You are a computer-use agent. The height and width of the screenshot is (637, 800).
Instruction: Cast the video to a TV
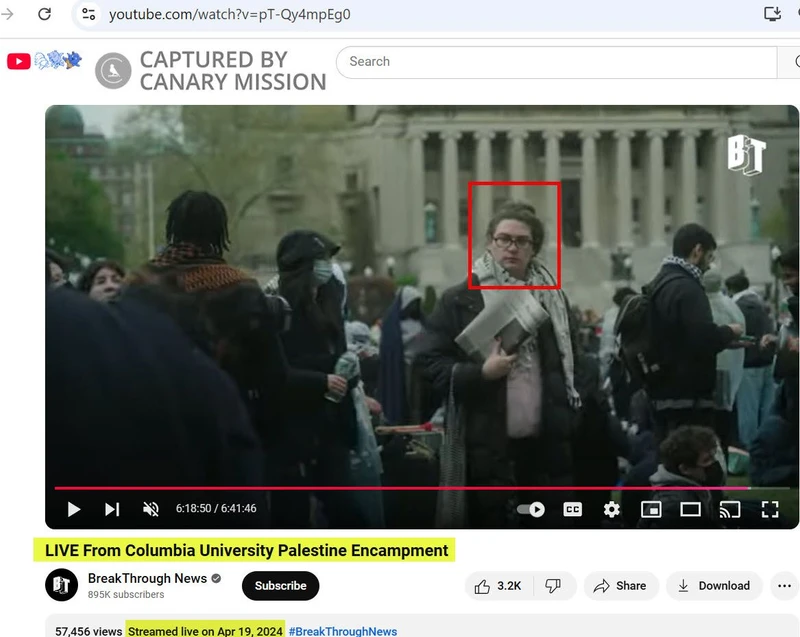[x=730, y=509]
